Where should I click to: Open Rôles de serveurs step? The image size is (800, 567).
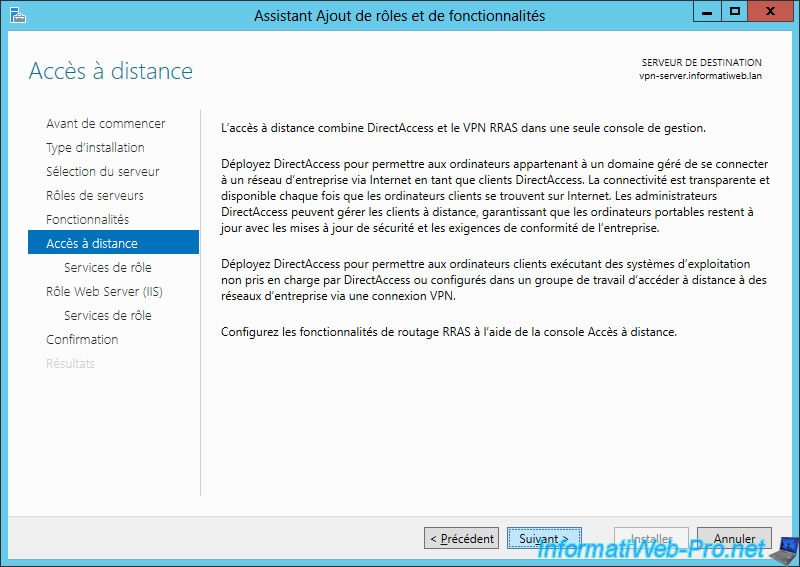[x=95, y=195]
